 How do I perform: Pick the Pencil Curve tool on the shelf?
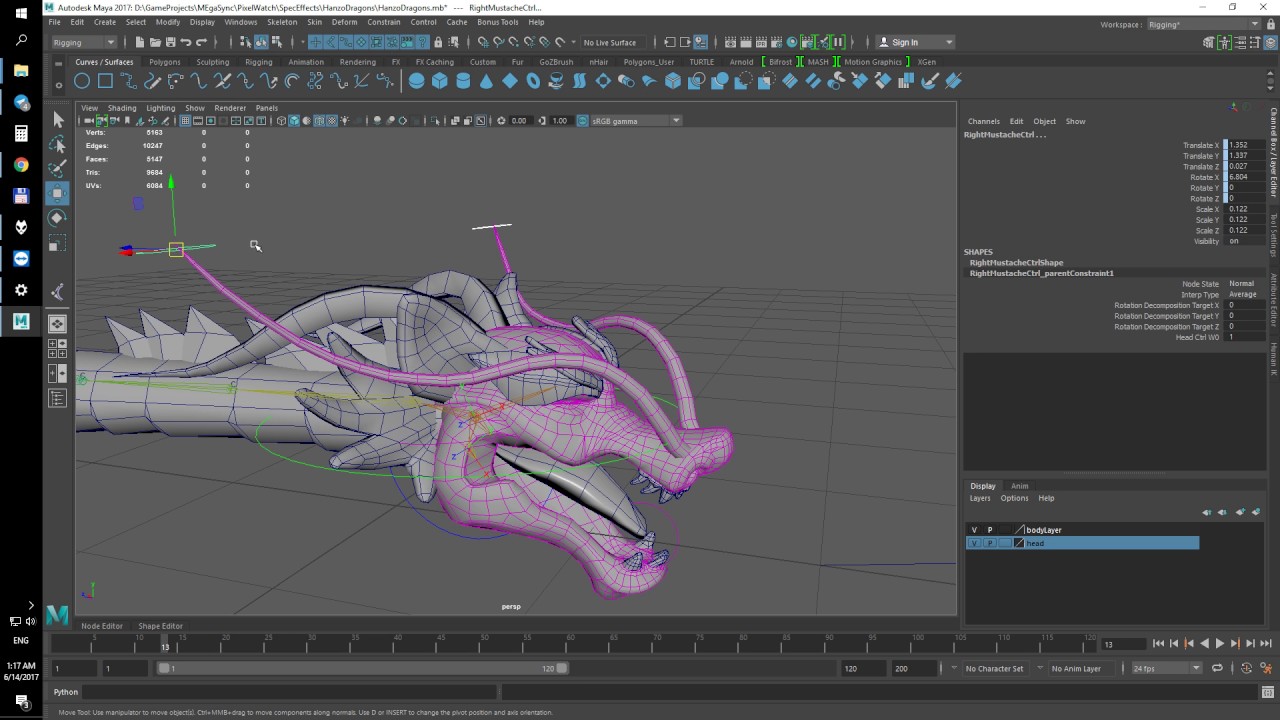[152, 81]
